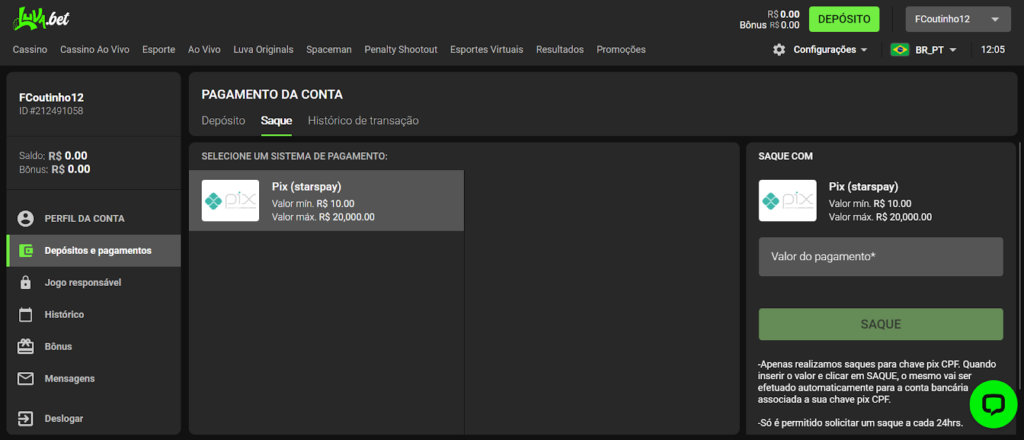Viewport: 1024px width, 440px height.
Task: Click the Mensagens envelope icon
Action: pyautogui.click(x=26, y=378)
